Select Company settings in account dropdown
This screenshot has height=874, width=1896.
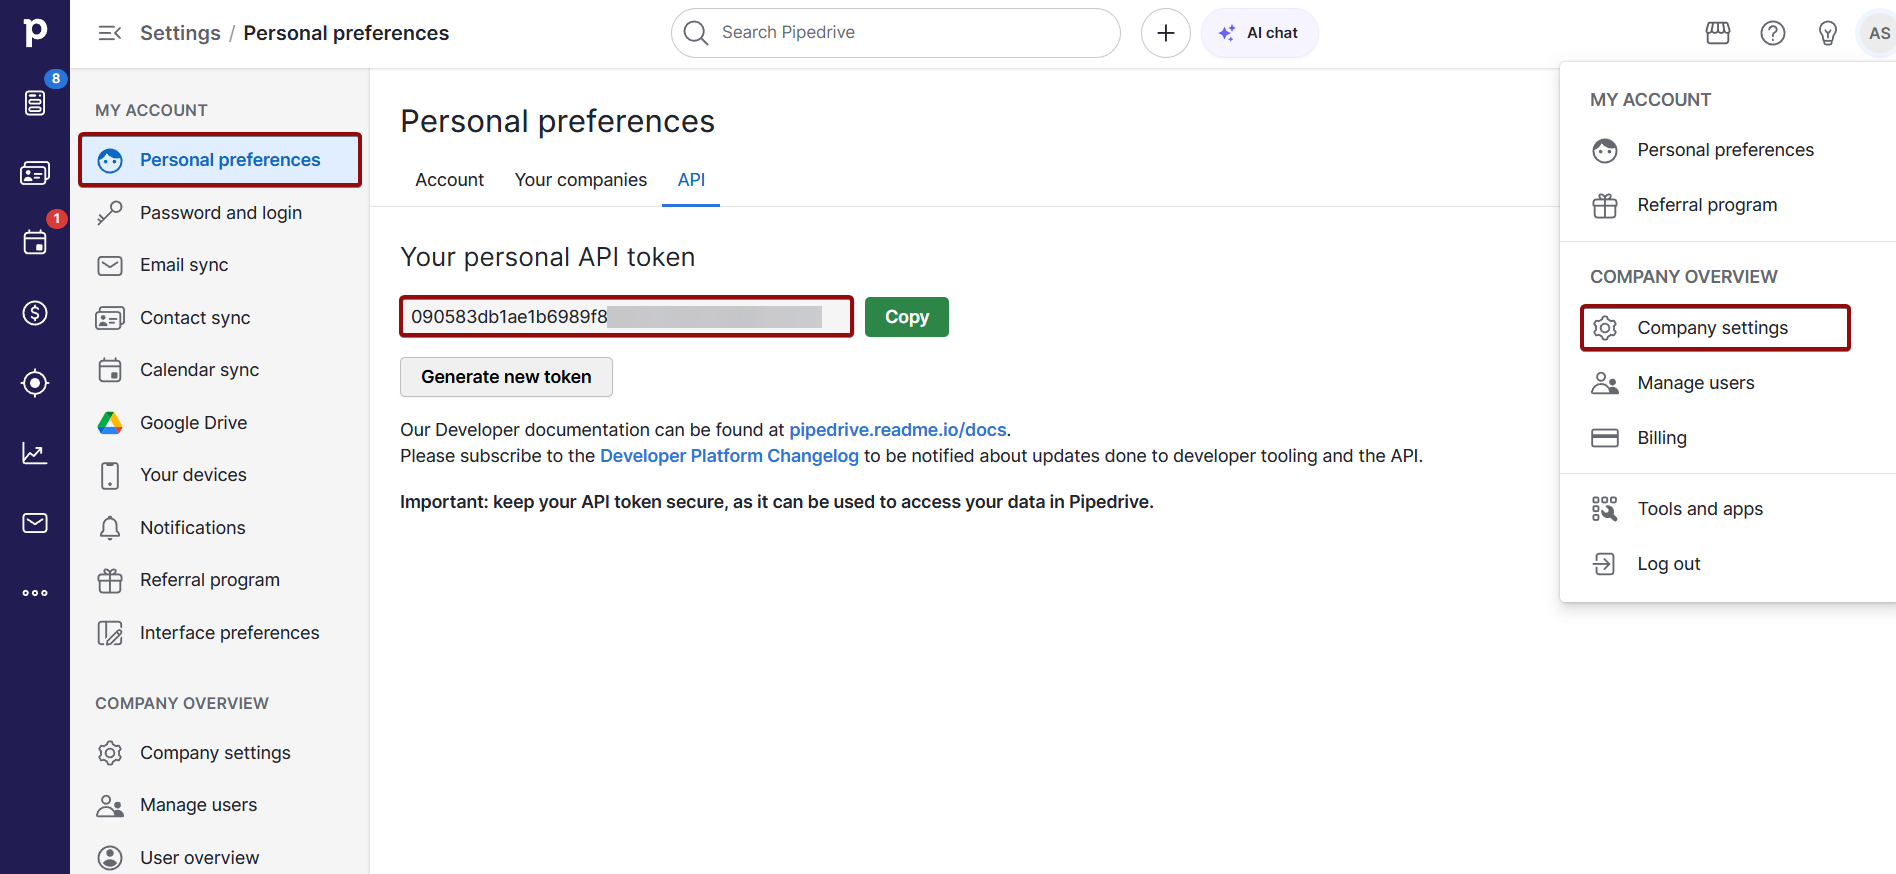[1713, 328]
